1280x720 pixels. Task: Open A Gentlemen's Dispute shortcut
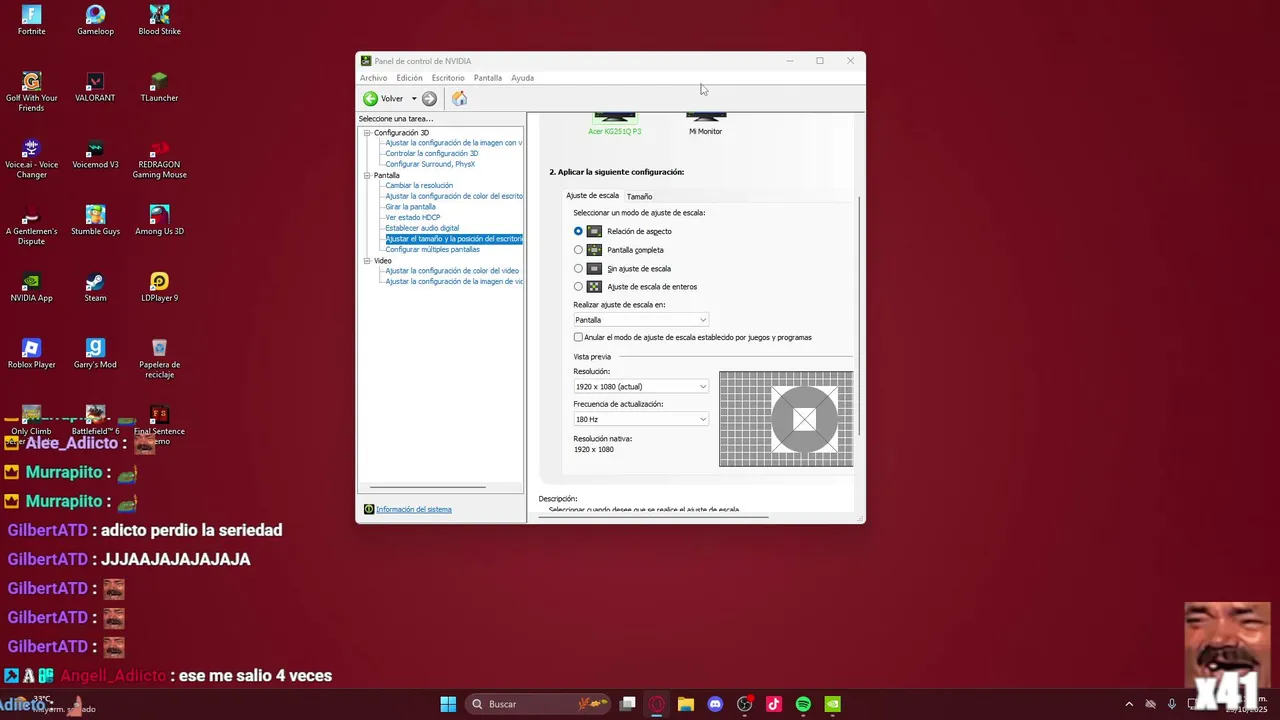tap(31, 225)
